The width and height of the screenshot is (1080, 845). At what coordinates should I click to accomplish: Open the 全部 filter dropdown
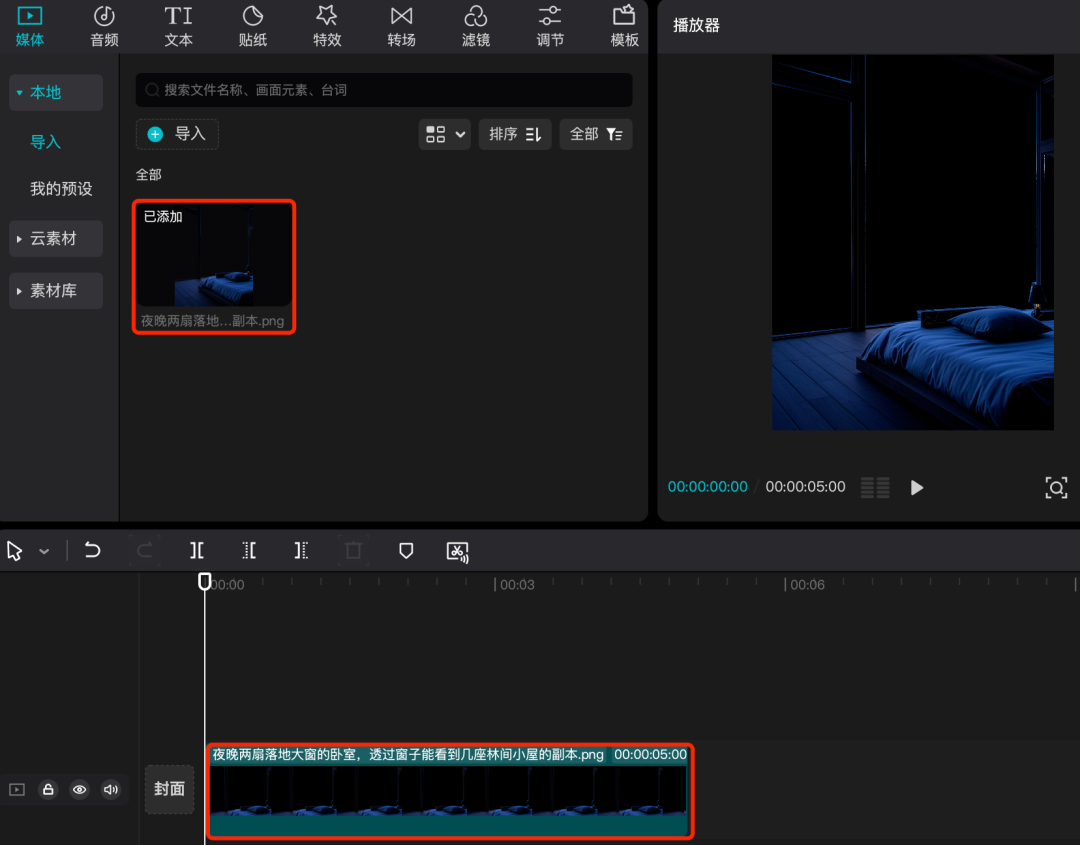click(596, 134)
